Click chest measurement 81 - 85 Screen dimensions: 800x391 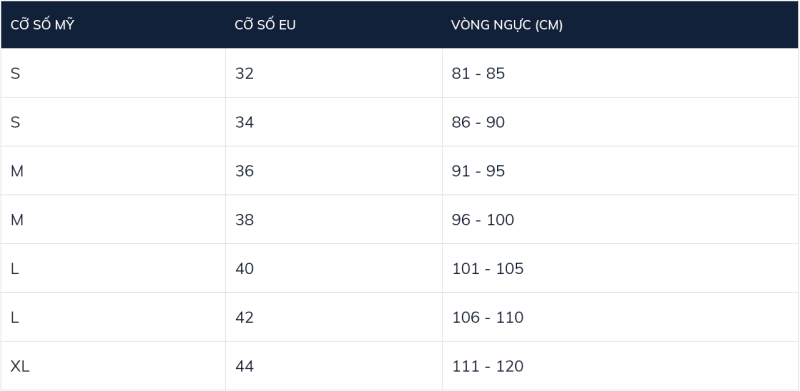[478, 74]
